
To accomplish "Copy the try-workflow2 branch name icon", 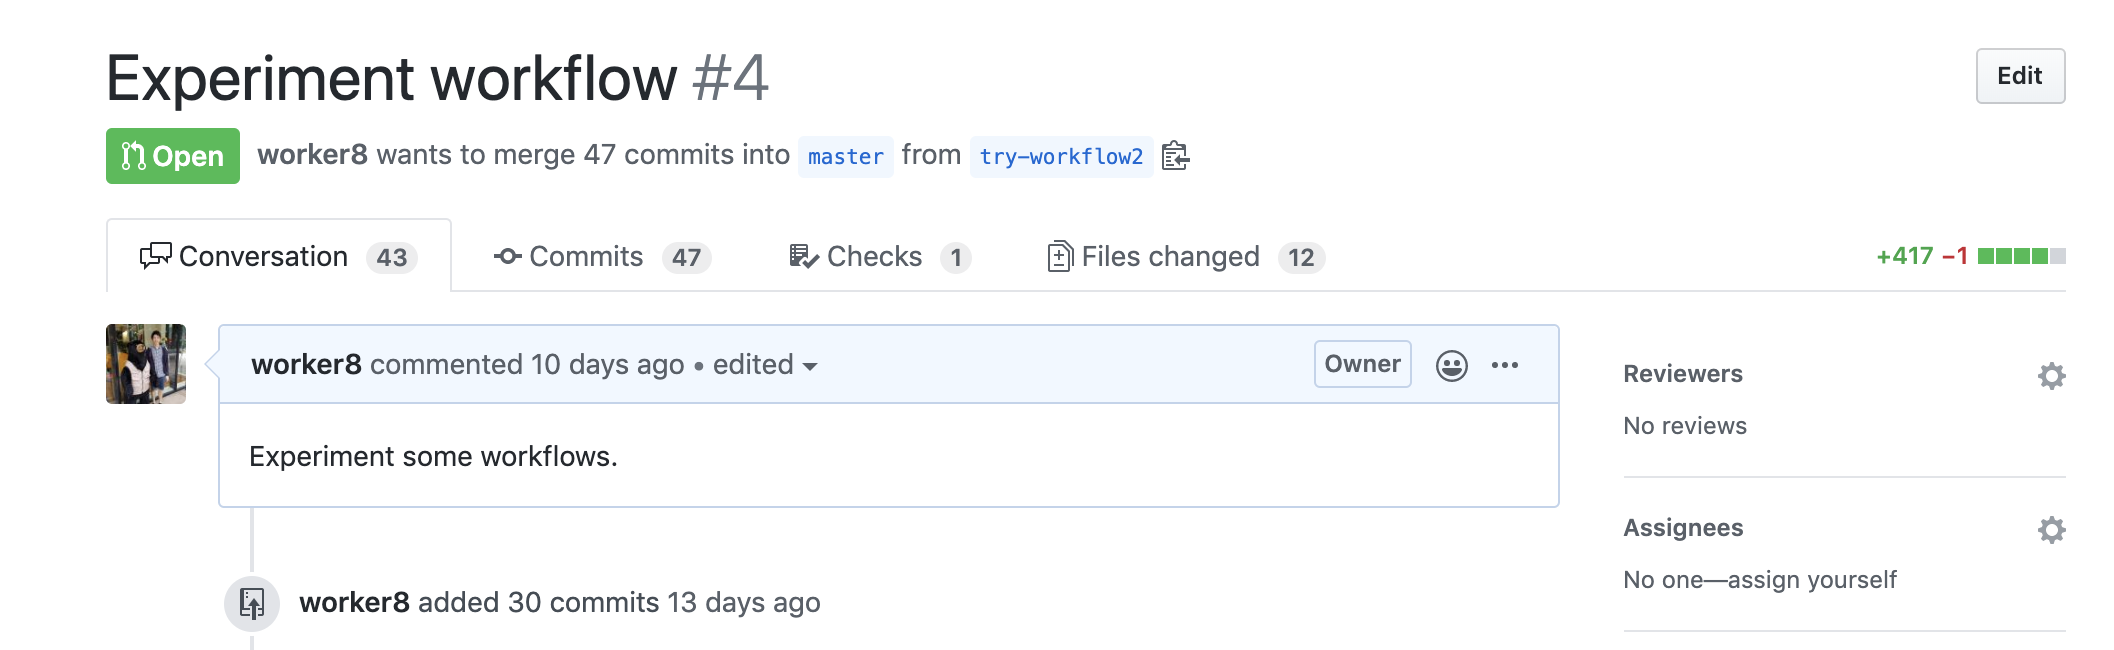I will point(1175,156).
